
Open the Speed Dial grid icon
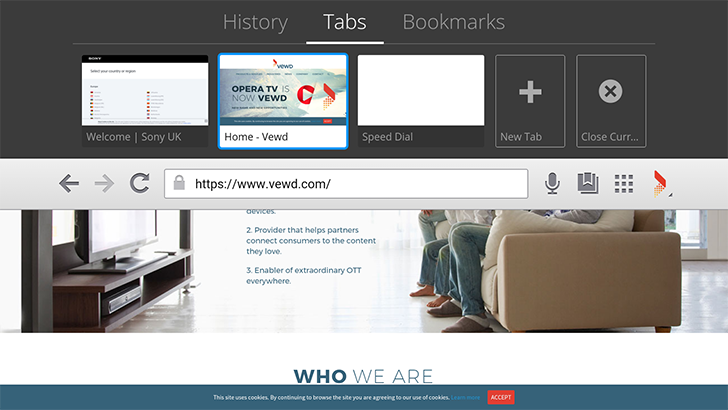point(624,184)
